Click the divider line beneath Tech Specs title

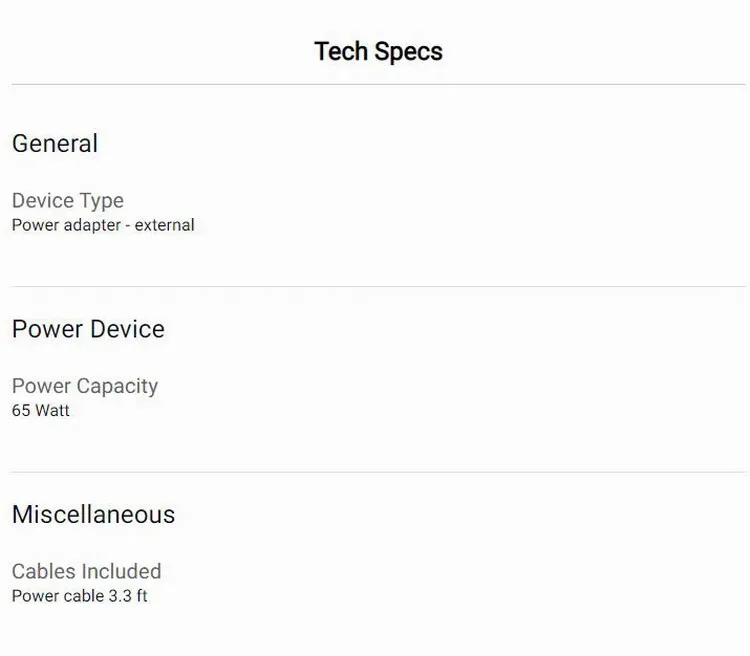coord(378,85)
